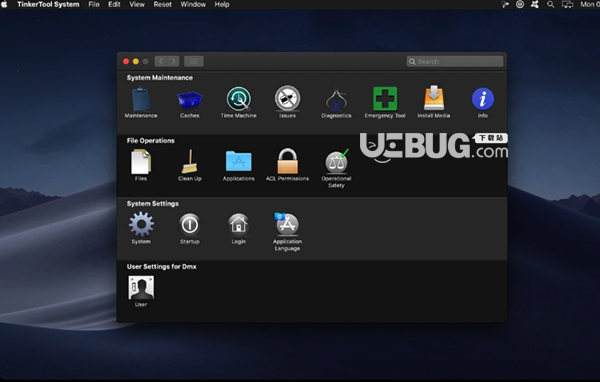Open the Info pane
The image size is (600, 382).
483,102
